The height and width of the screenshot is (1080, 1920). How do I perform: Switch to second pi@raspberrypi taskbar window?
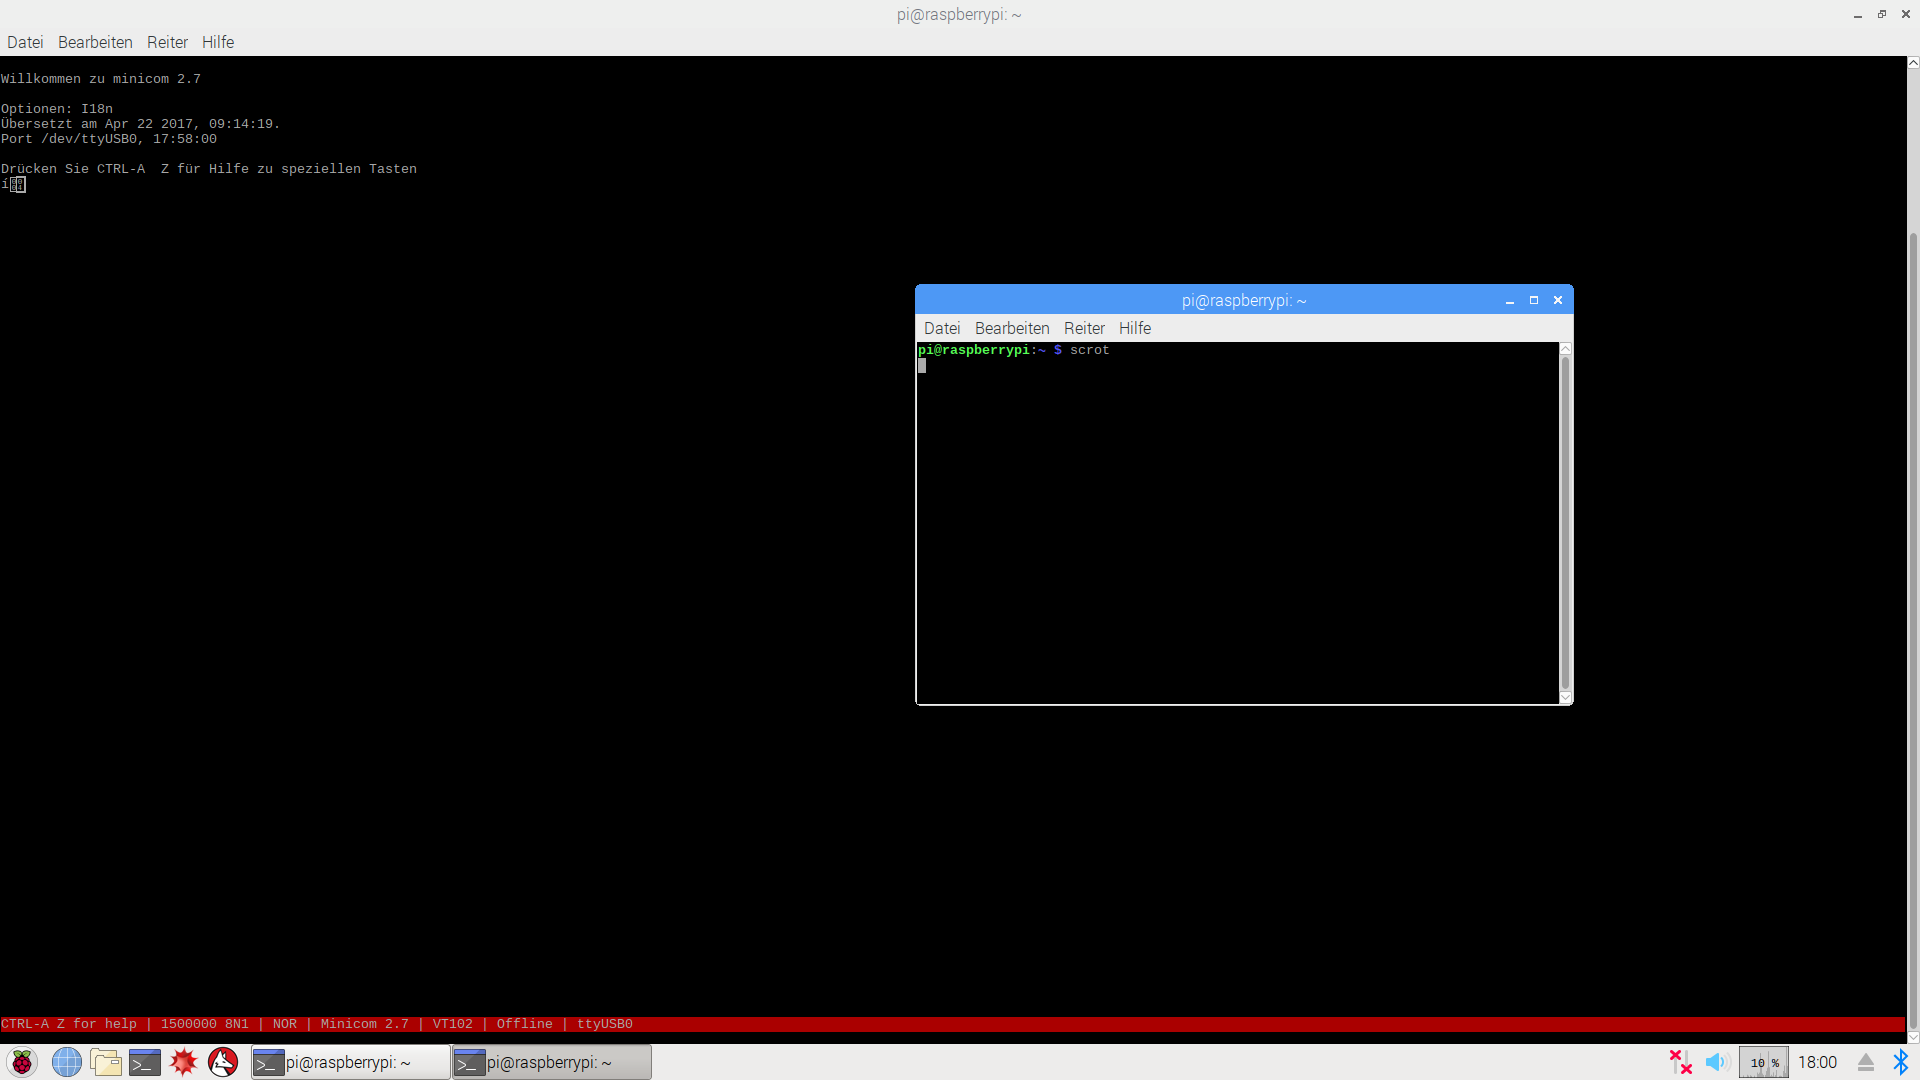coord(551,1062)
